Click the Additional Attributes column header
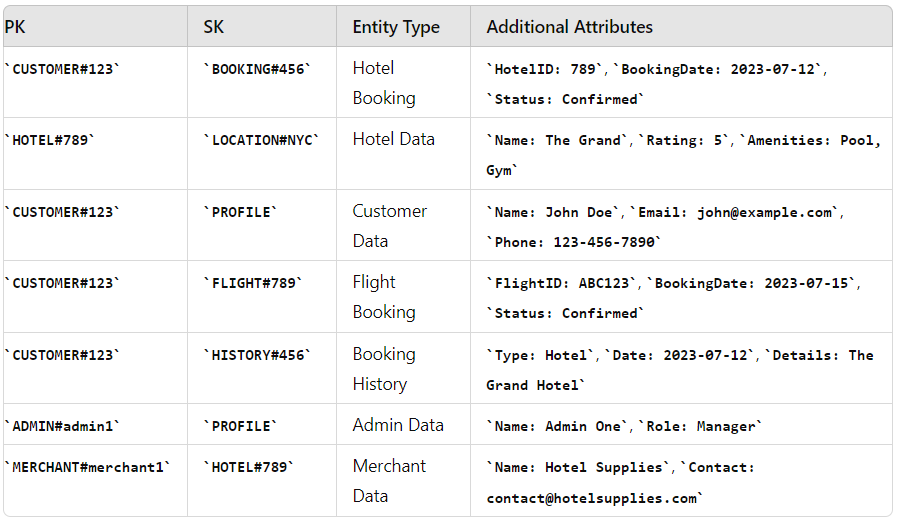898x521 pixels. pyautogui.click(x=569, y=27)
